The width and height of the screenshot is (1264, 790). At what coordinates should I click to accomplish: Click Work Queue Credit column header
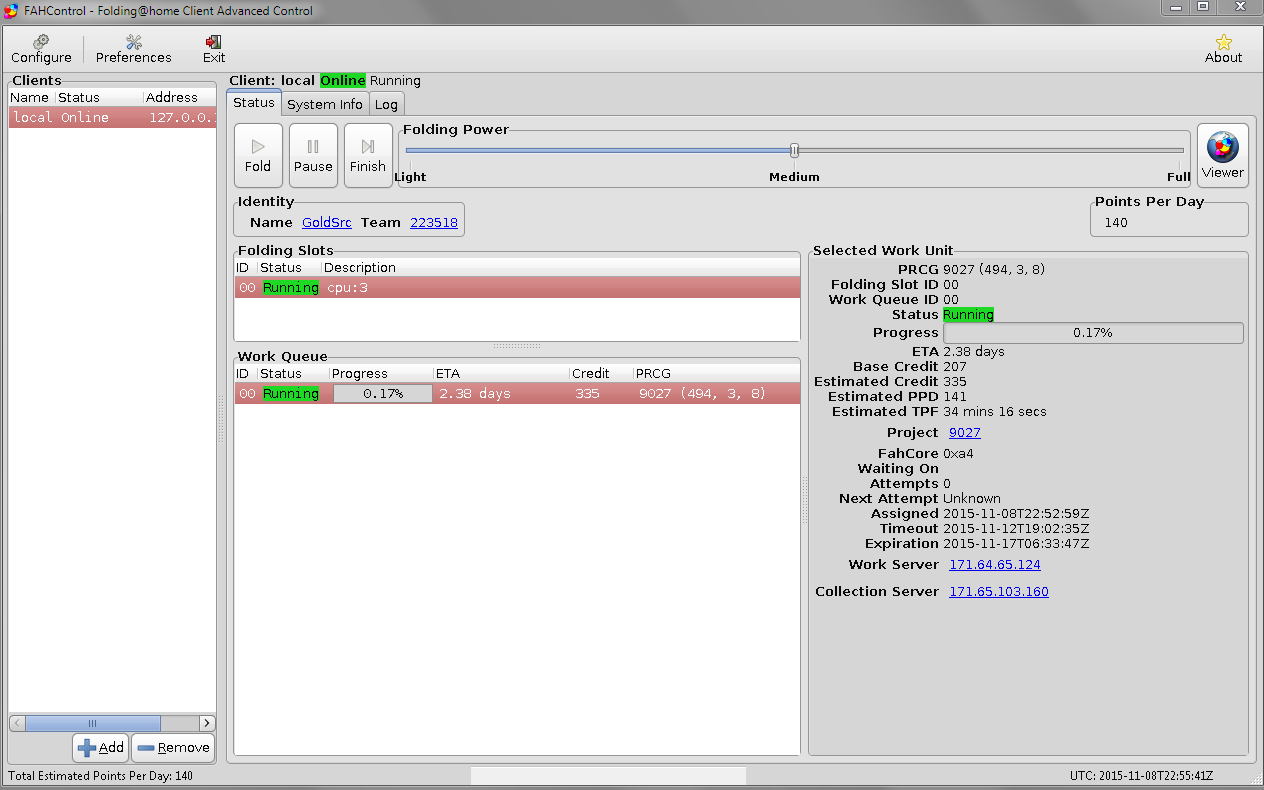pos(601,374)
